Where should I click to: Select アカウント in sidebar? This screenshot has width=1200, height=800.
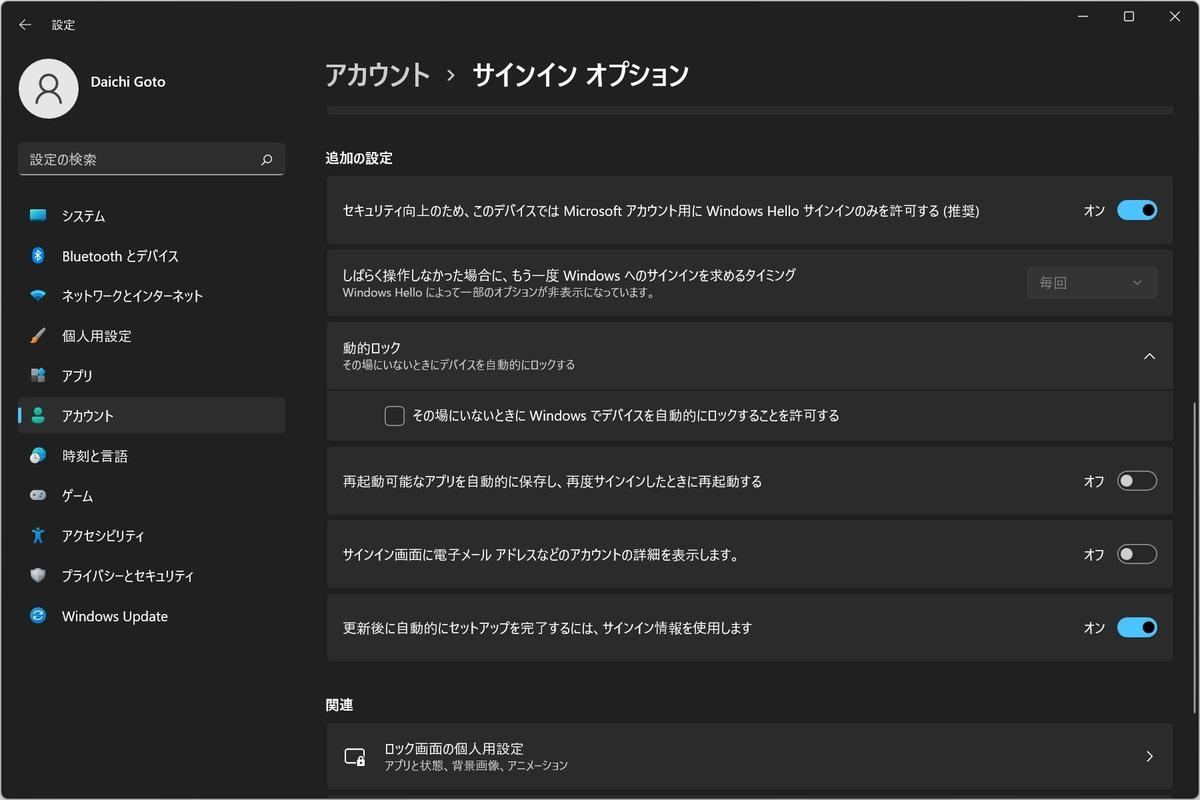152,416
